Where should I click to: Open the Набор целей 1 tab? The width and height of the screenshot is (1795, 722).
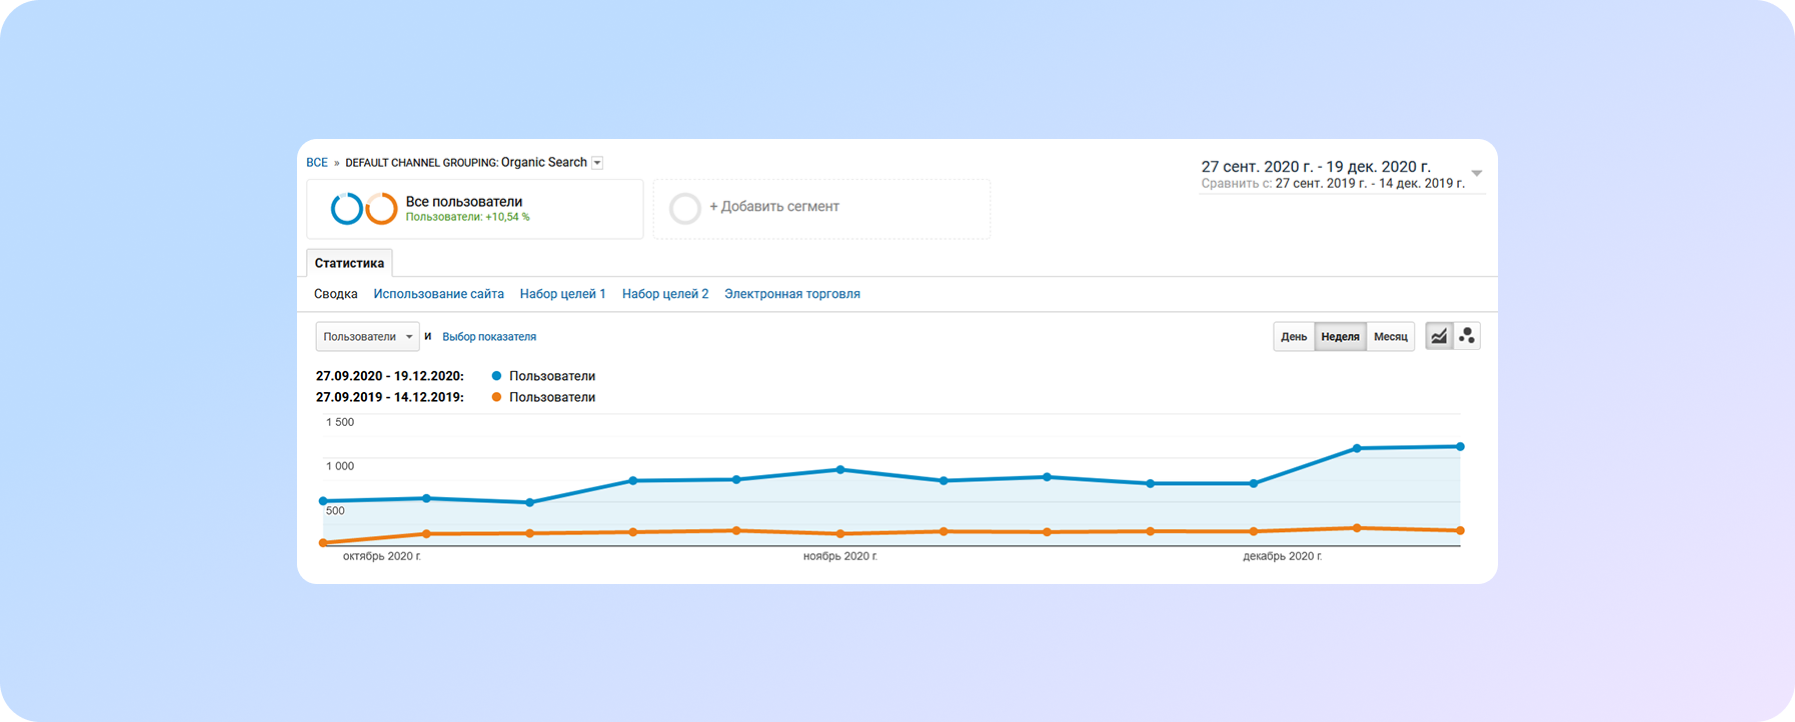[563, 294]
